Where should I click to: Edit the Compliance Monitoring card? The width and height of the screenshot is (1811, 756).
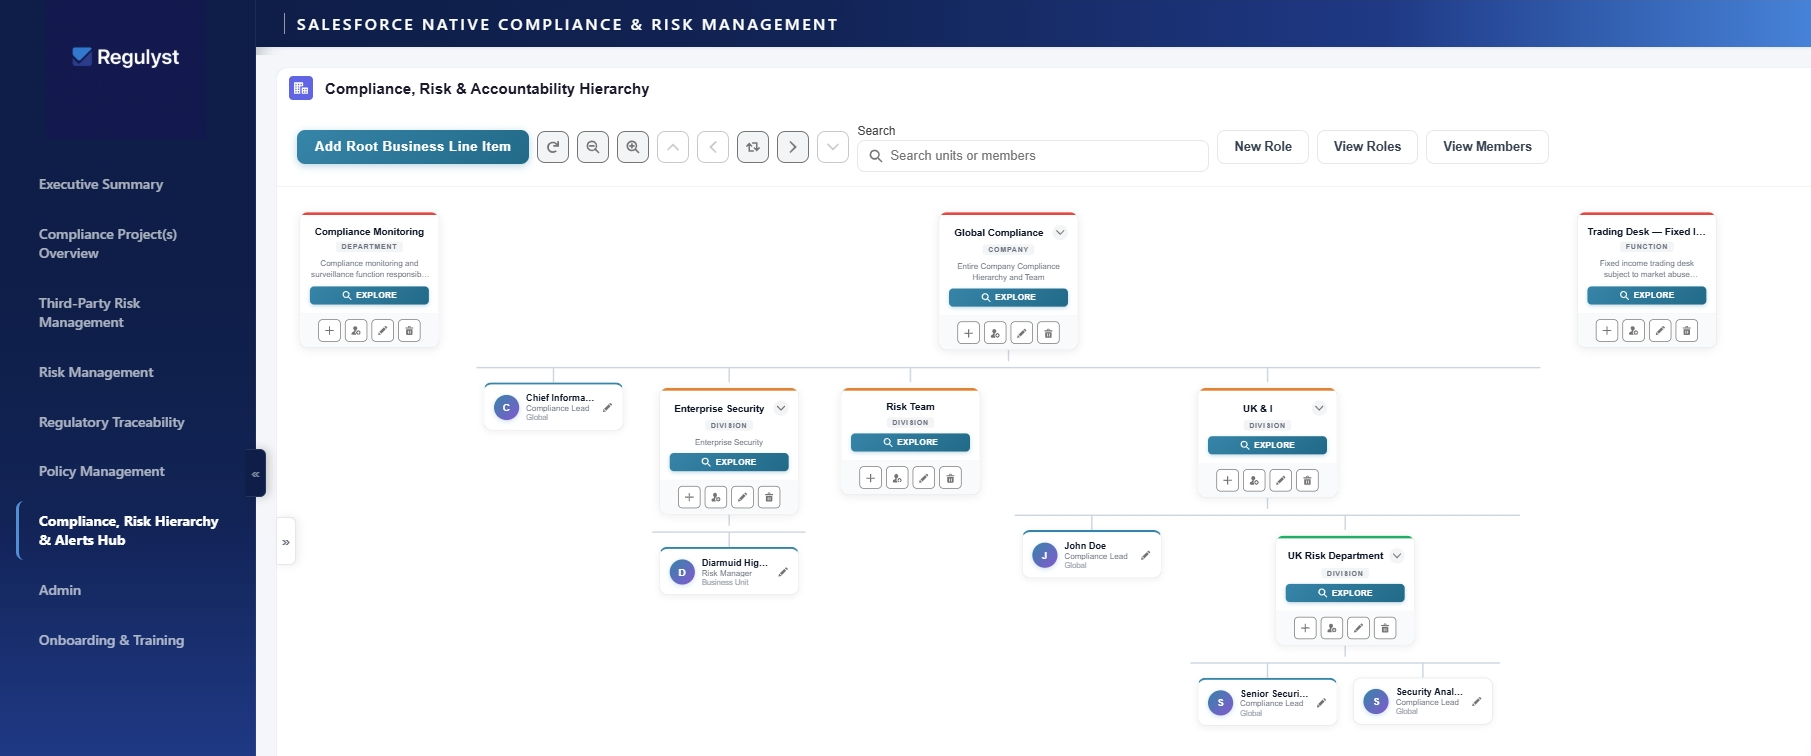click(x=382, y=331)
